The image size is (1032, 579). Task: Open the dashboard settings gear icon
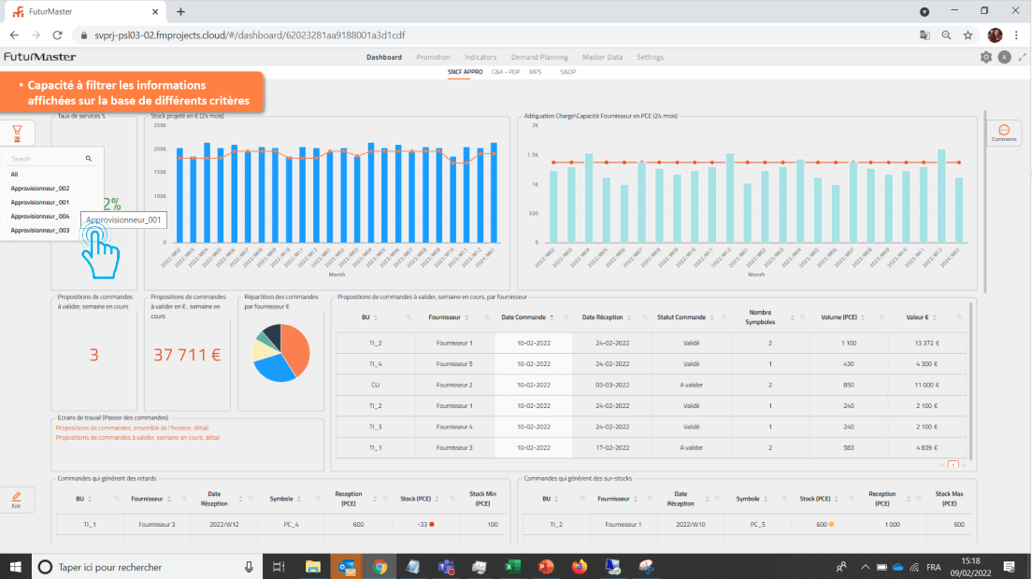click(x=985, y=58)
